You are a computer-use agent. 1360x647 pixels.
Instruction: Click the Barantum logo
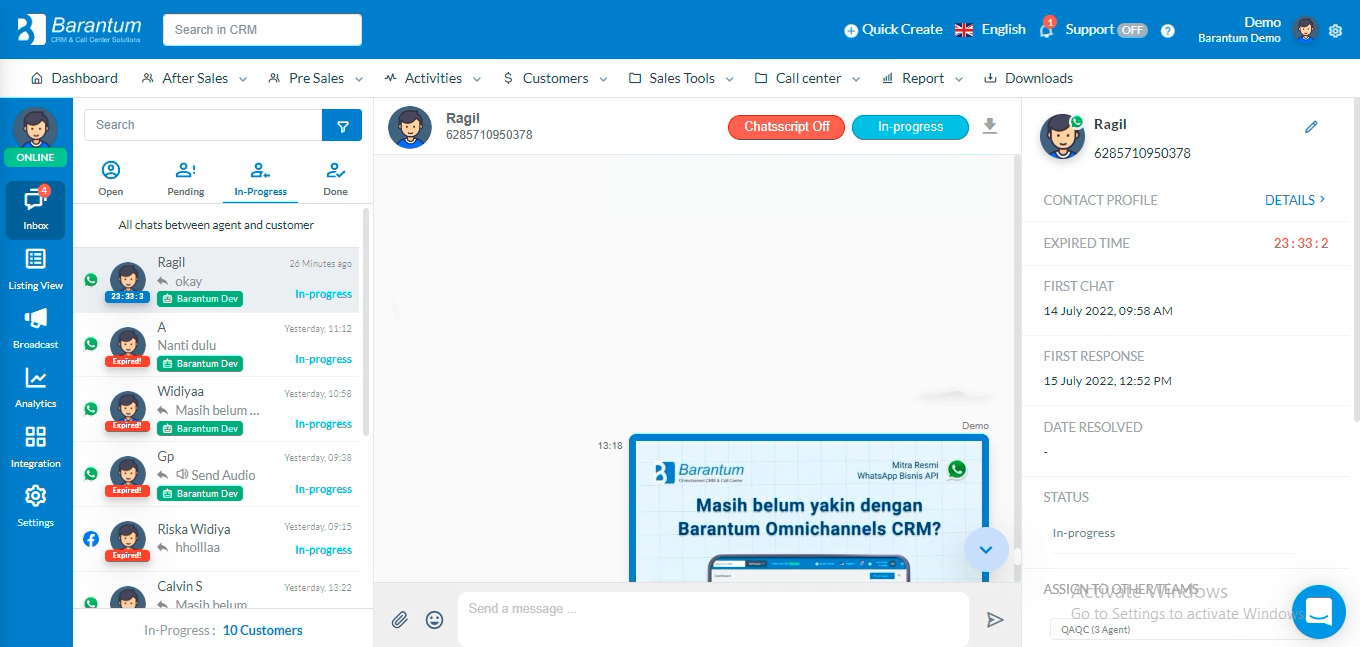(x=80, y=29)
